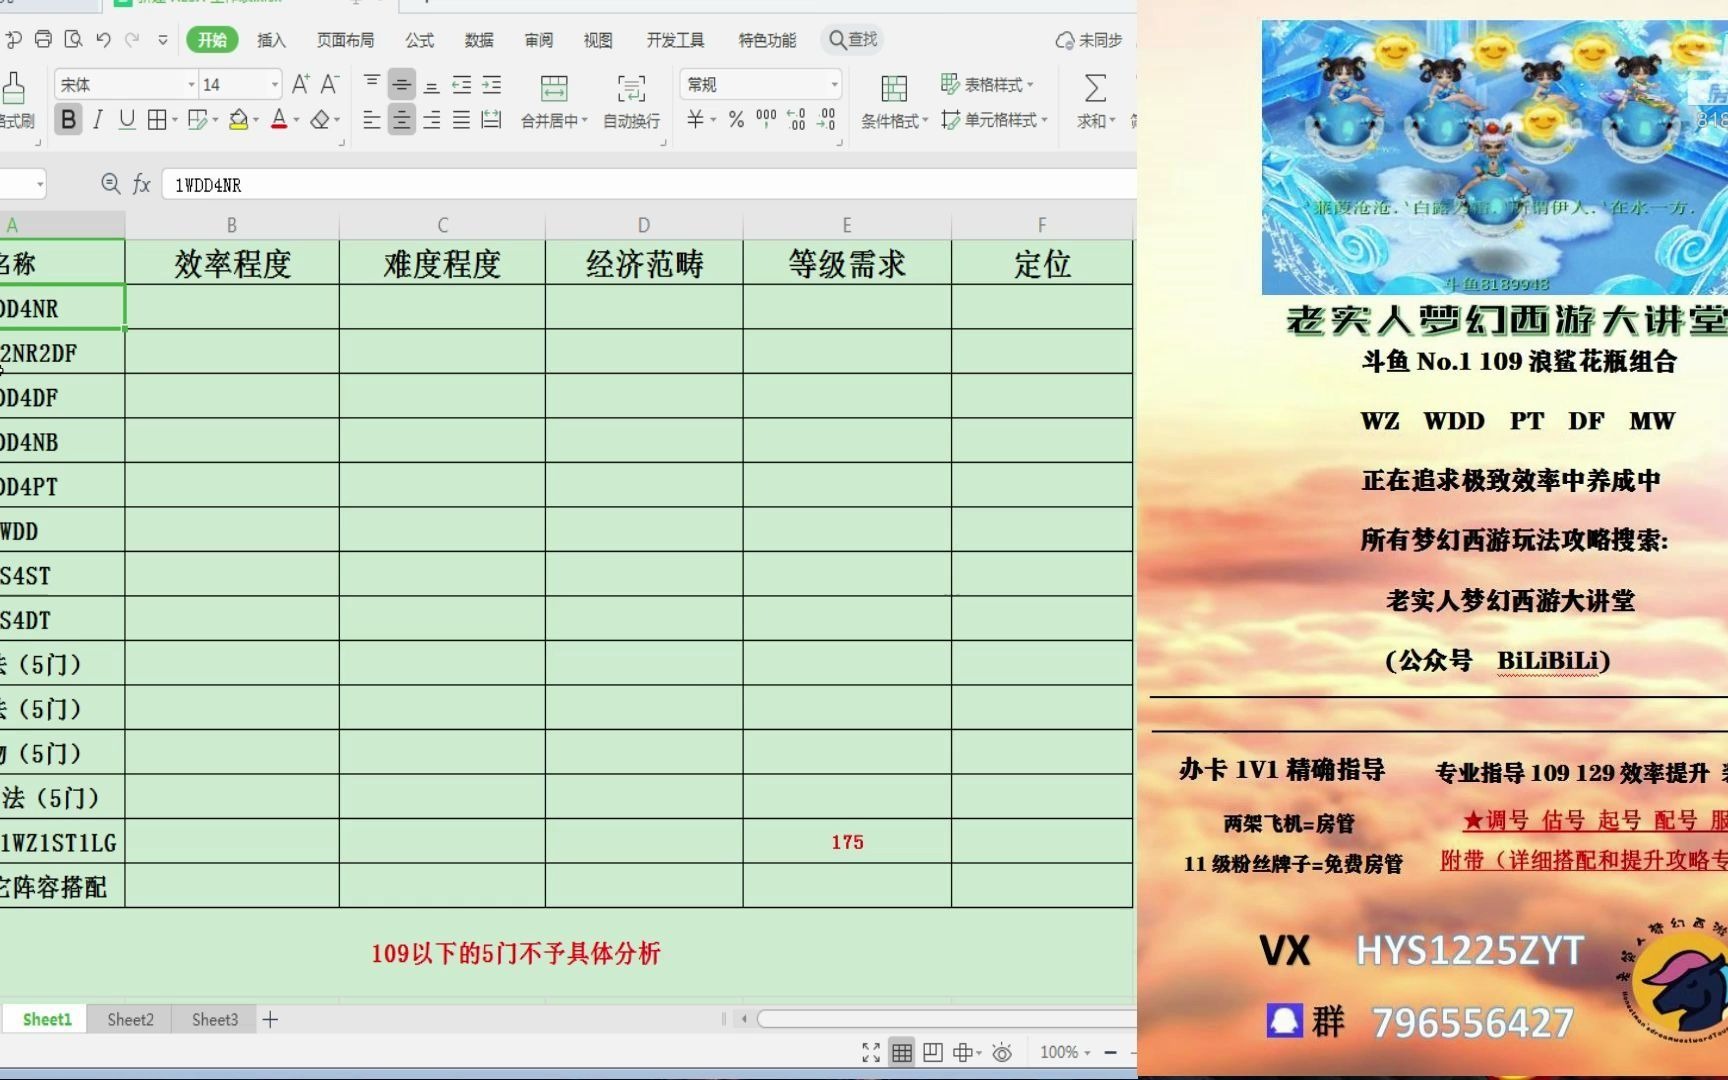This screenshot has height=1080, width=1728.
Task: Click the horizontal scrollbar track
Action: (x=945, y=1019)
